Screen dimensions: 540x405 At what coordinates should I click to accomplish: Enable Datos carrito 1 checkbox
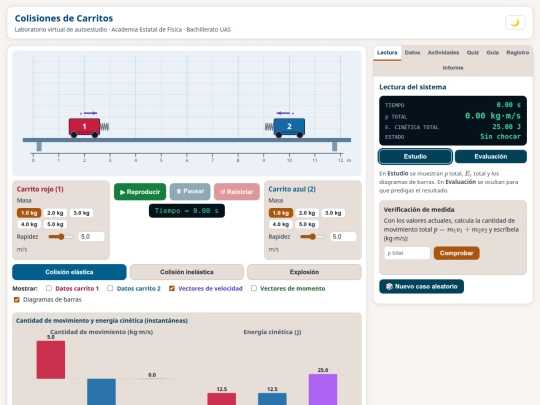pos(49,288)
